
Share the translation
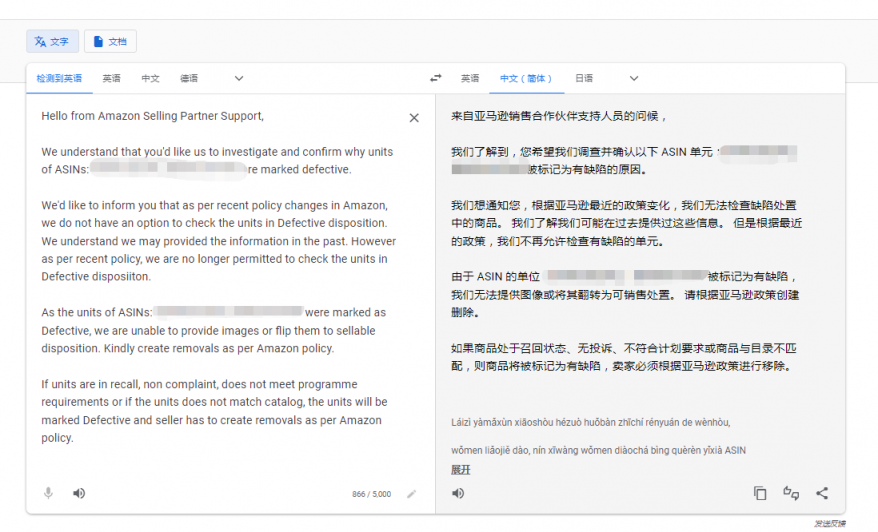pyautogui.click(x=822, y=493)
